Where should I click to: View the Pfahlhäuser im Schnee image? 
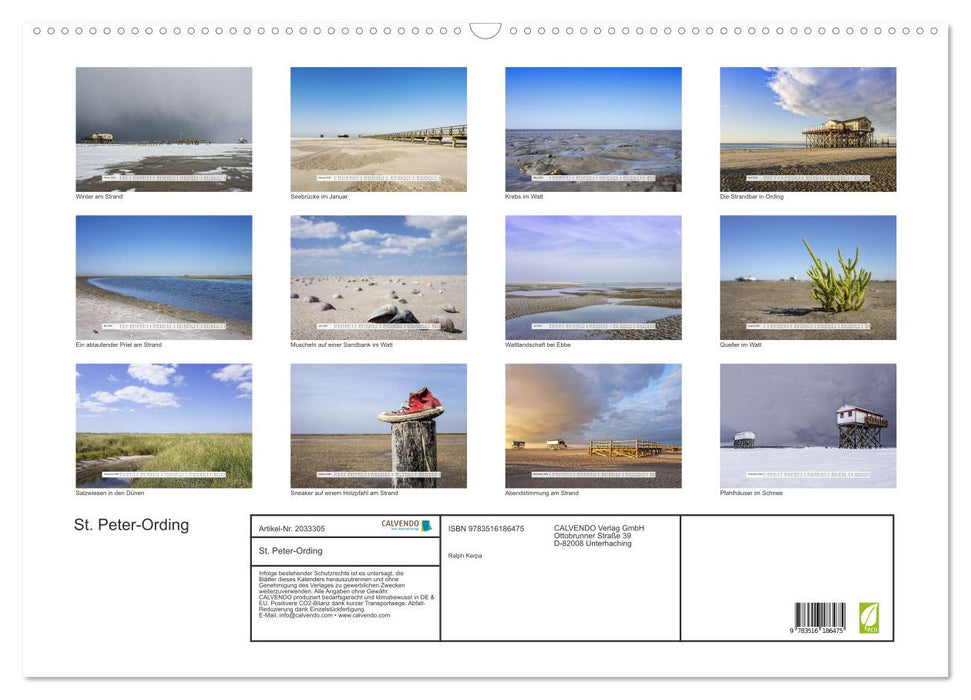pos(808,425)
